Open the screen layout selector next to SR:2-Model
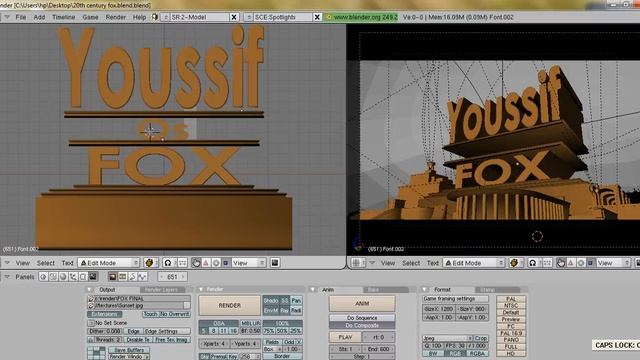 pyautogui.click(x=165, y=17)
